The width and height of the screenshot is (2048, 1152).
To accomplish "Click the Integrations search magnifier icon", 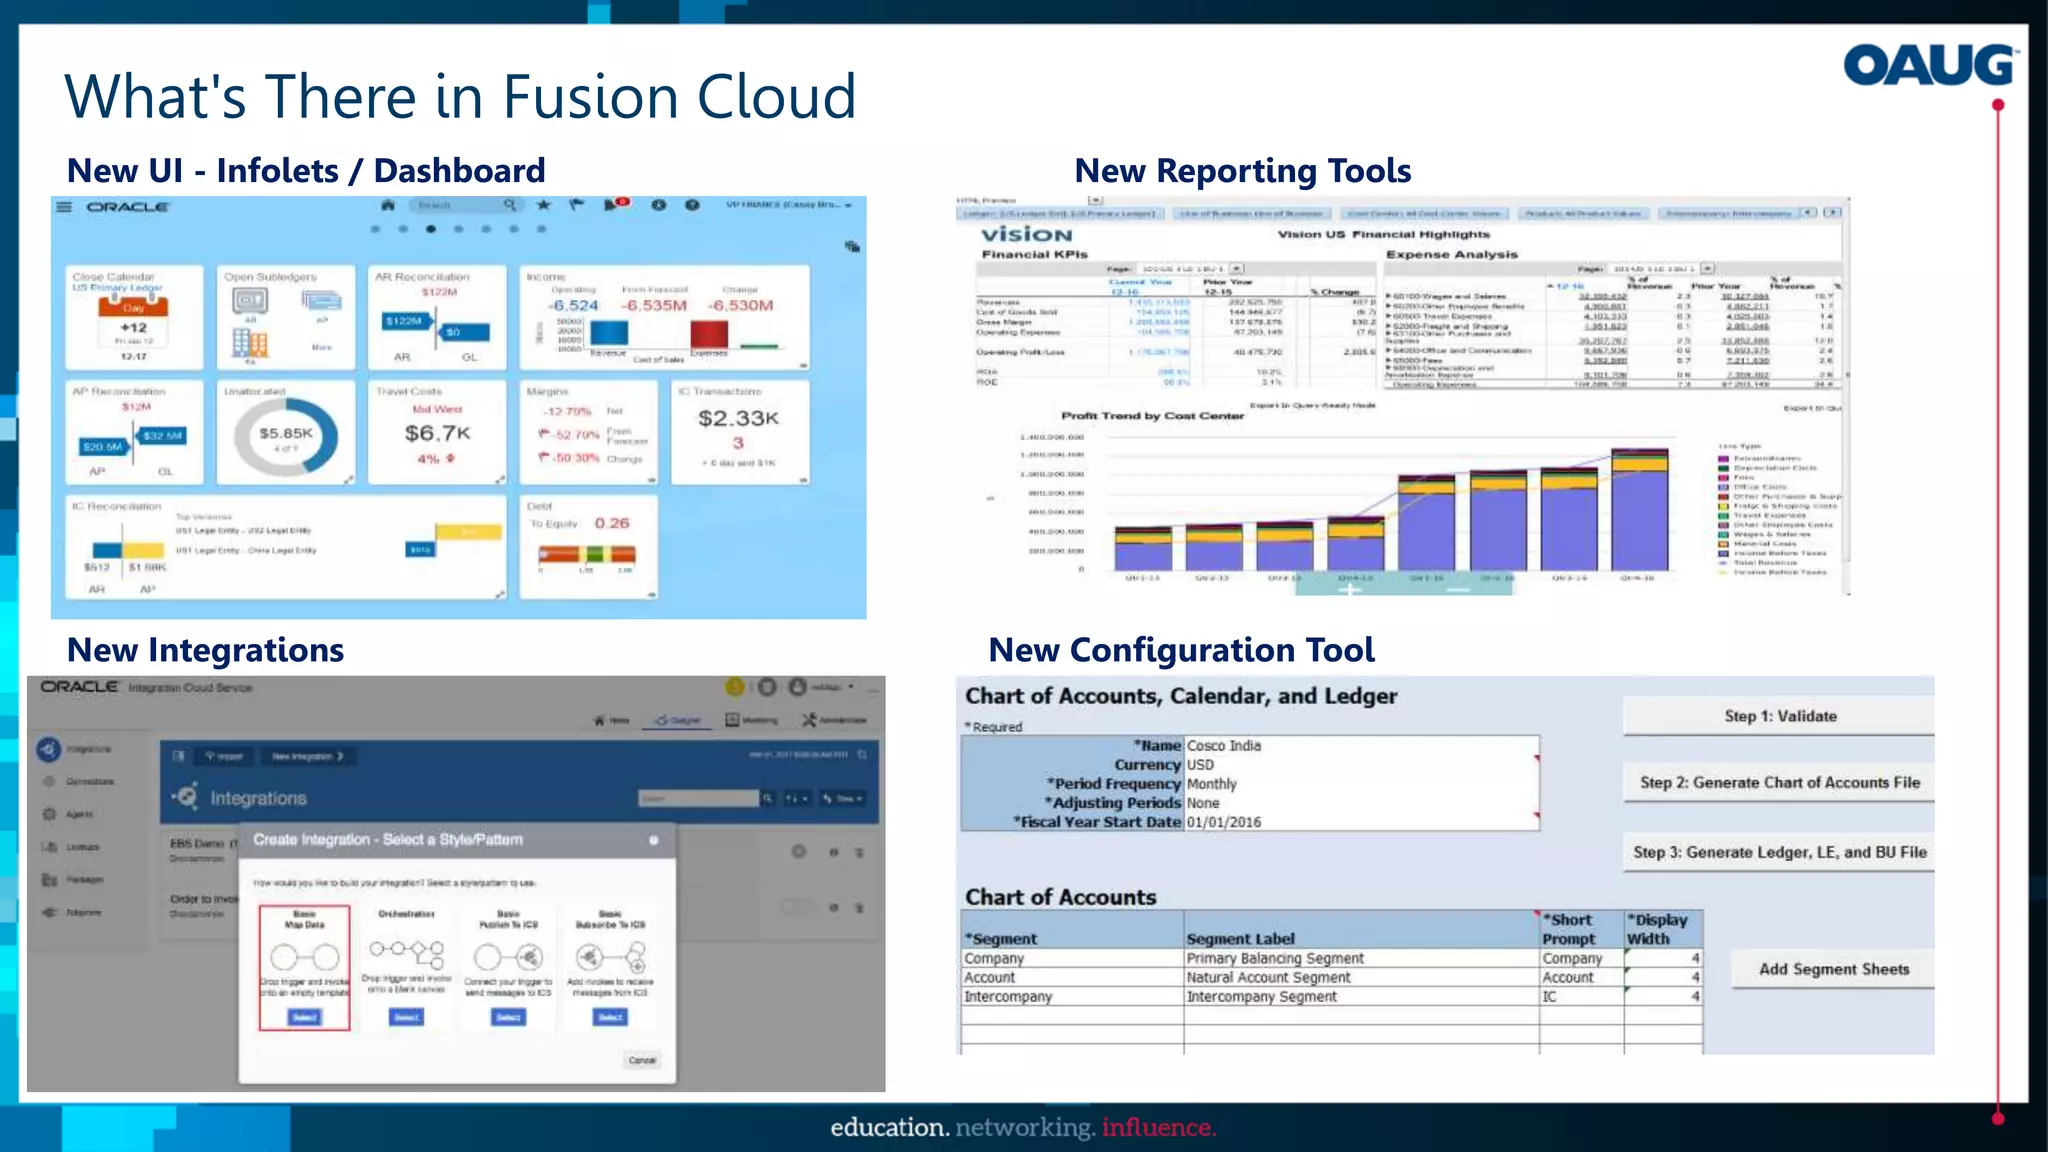I will pyautogui.click(x=768, y=798).
